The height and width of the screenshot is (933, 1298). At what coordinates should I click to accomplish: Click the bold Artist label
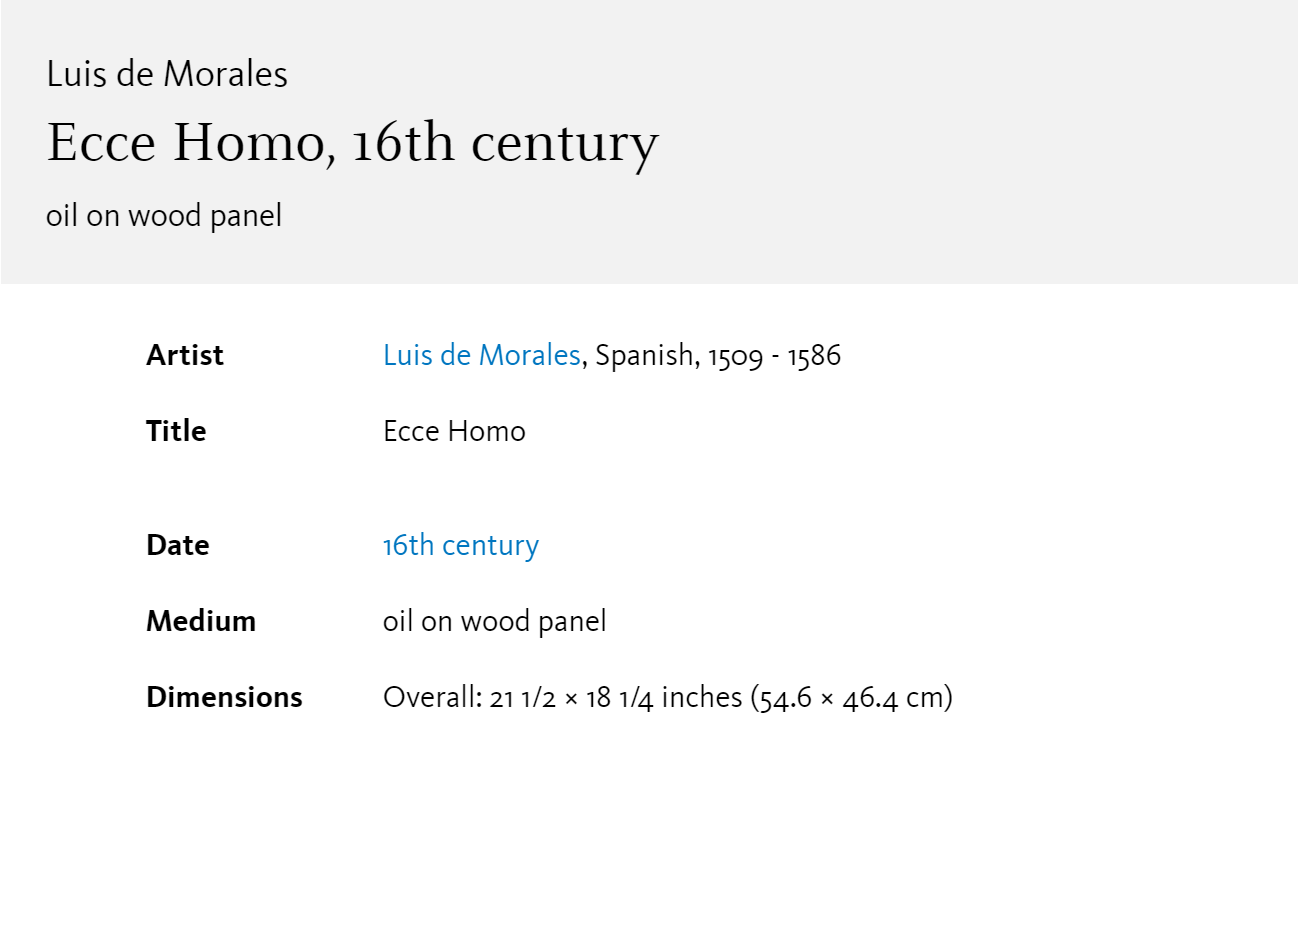click(185, 355)
